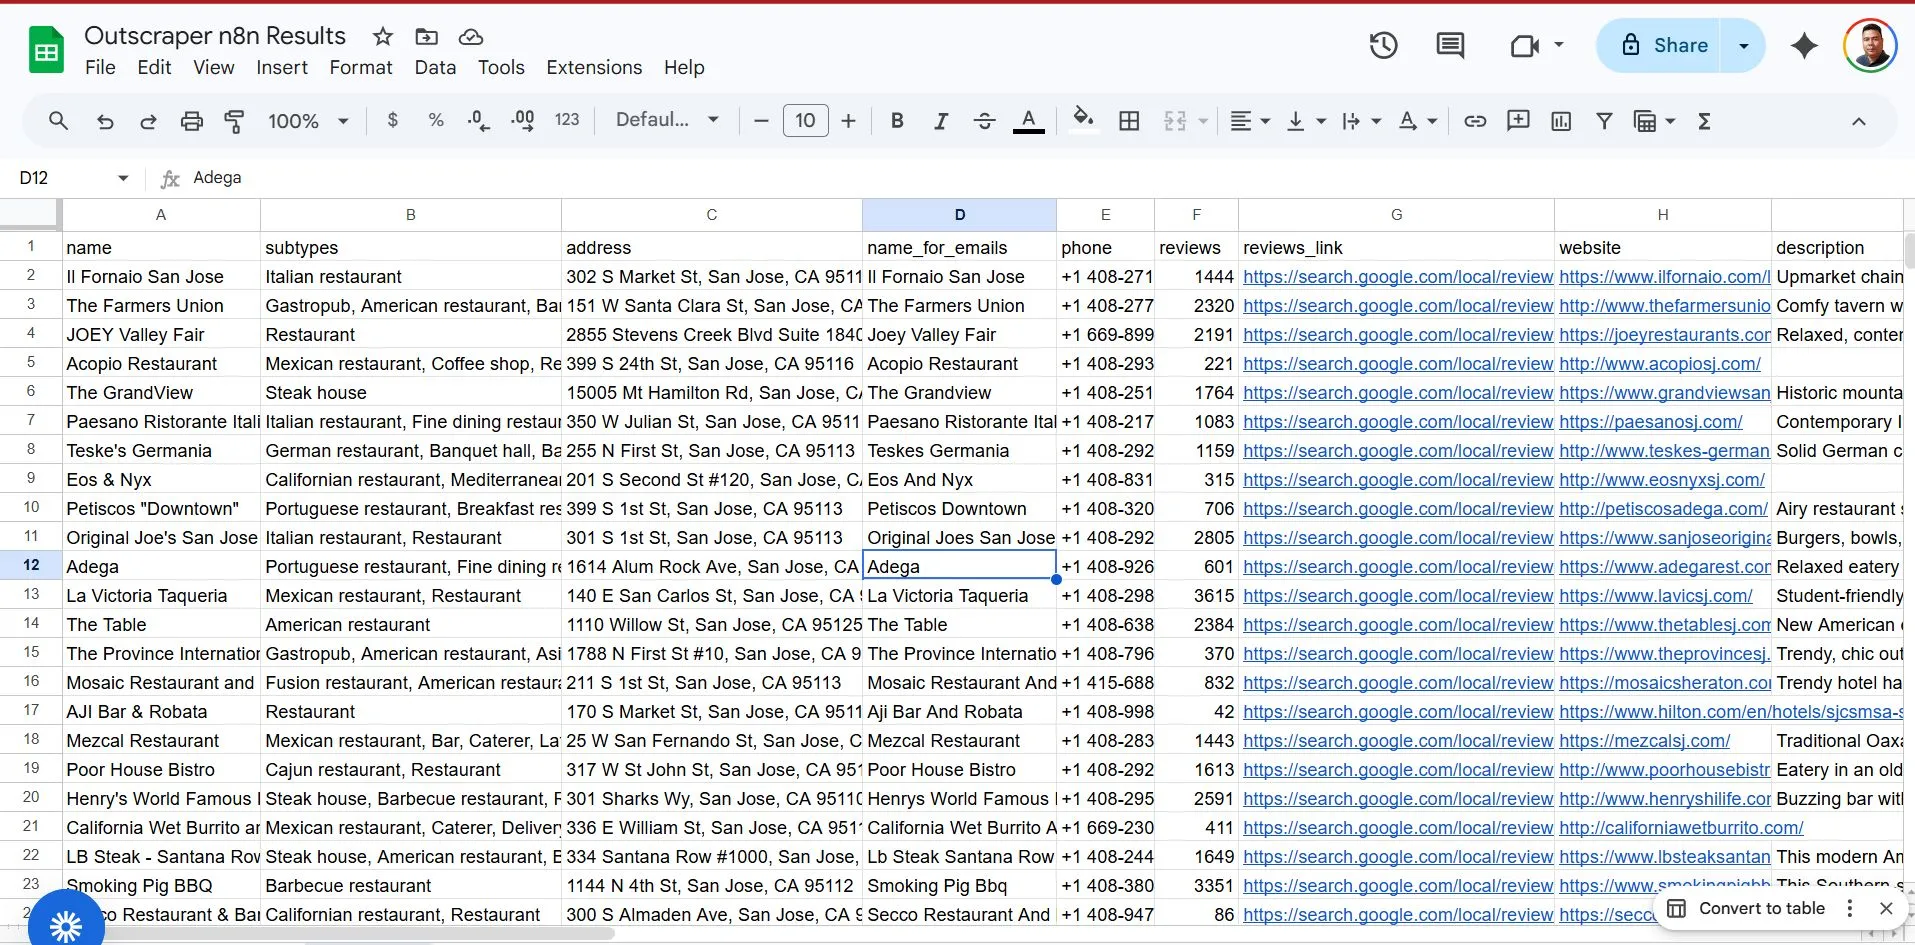Open the comments panel icon
1915x945 pixels.
coord(1449,45)
